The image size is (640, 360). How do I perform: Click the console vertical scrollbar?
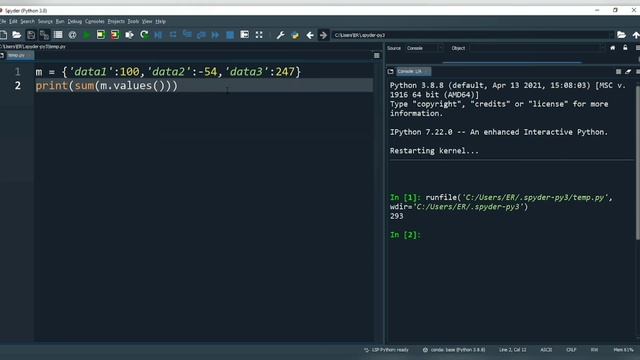[x=638, y=163]
